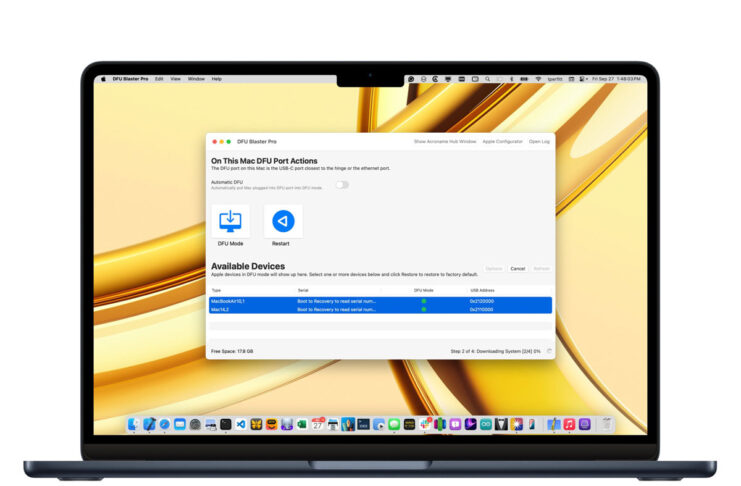Viewport: 741px width, 486px height.
Task: Click the window's green zoom button
Action: (229, 141)
